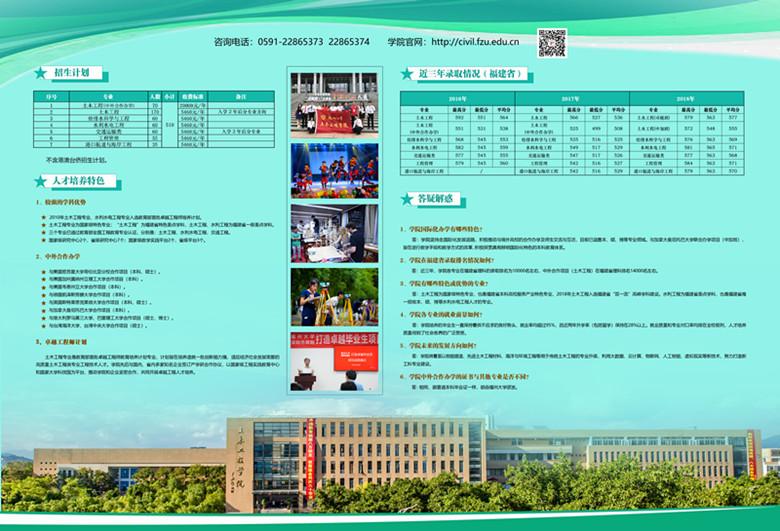Click the star icon beside 招生计划
The image size is (780, 531).
point(40,73)
